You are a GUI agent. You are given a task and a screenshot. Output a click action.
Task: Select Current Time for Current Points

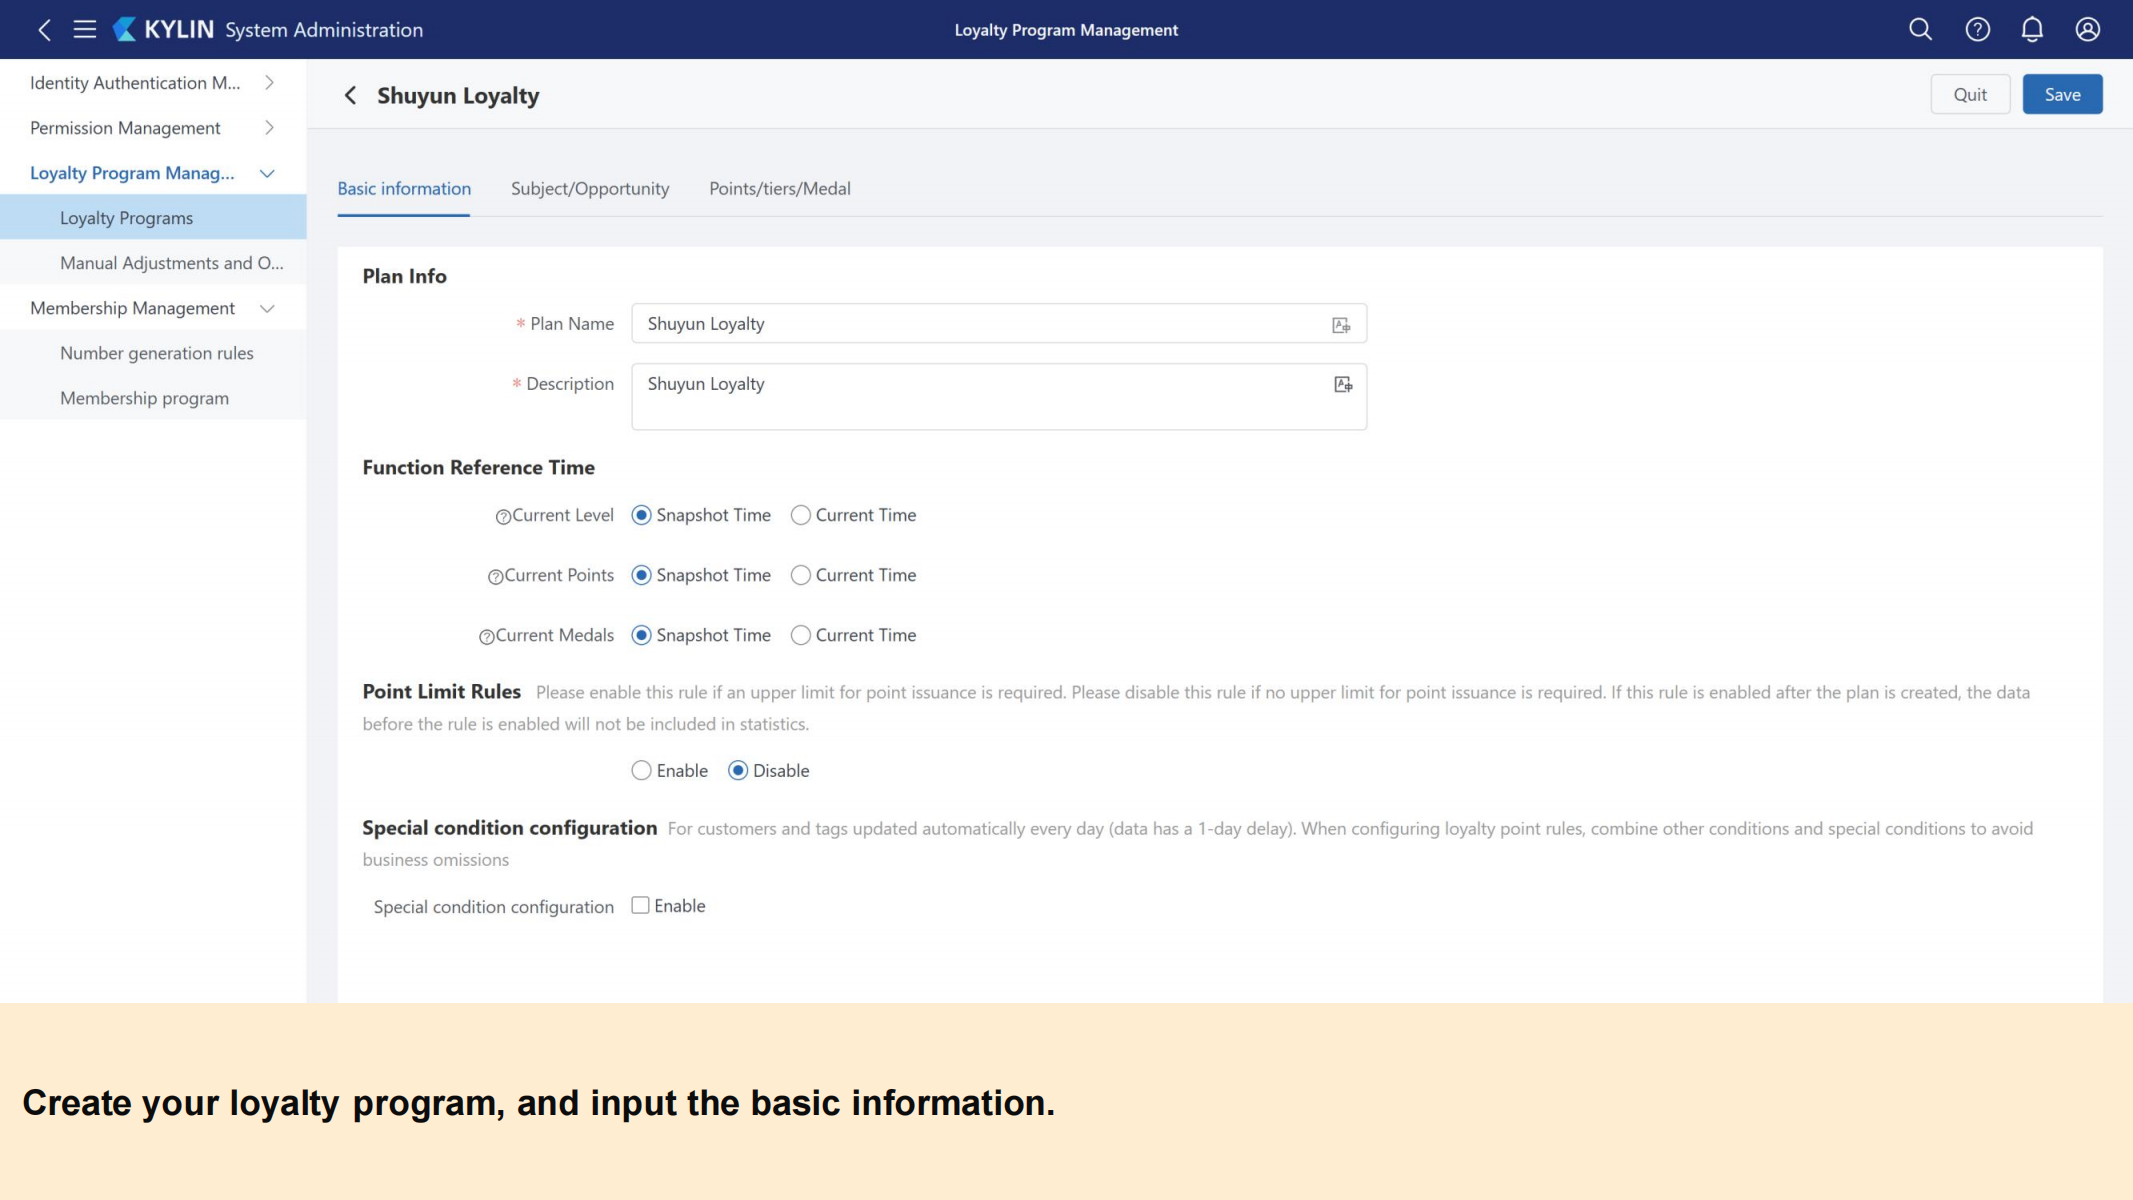tap(801, 575)
